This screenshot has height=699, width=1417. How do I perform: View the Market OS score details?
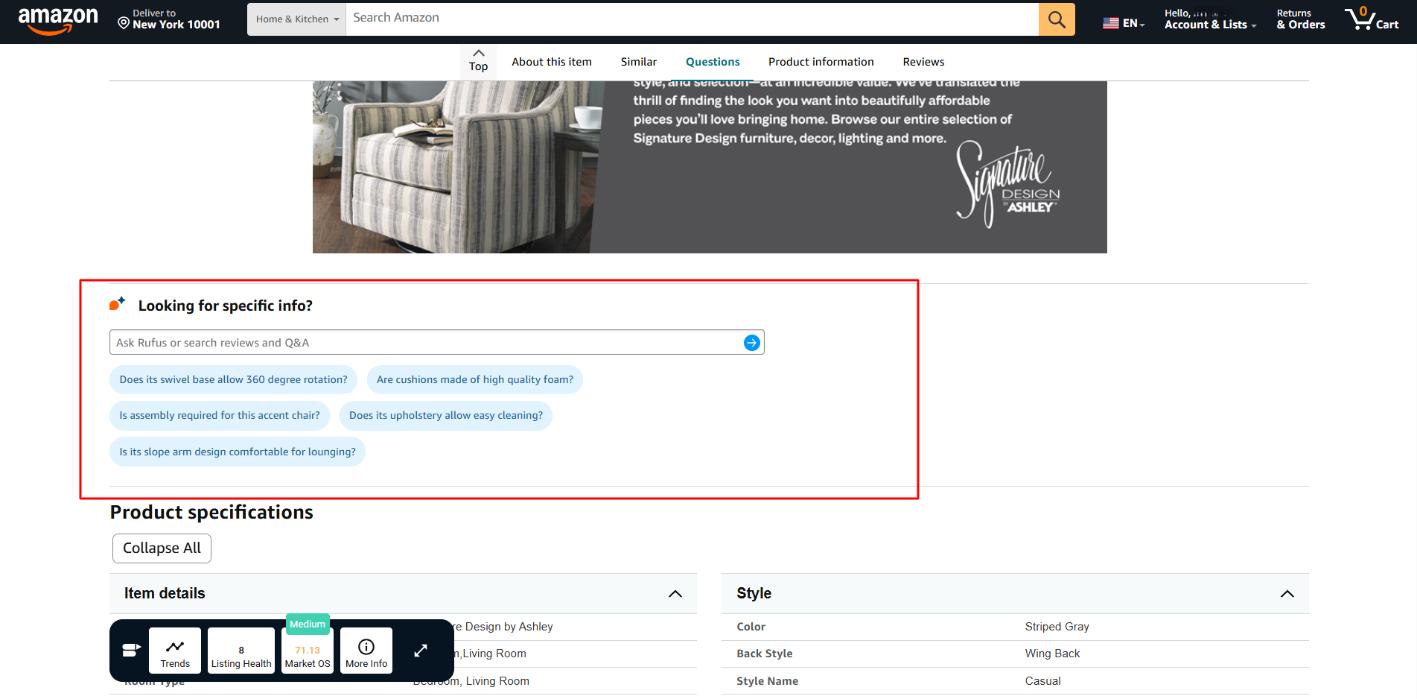point(306,651)
